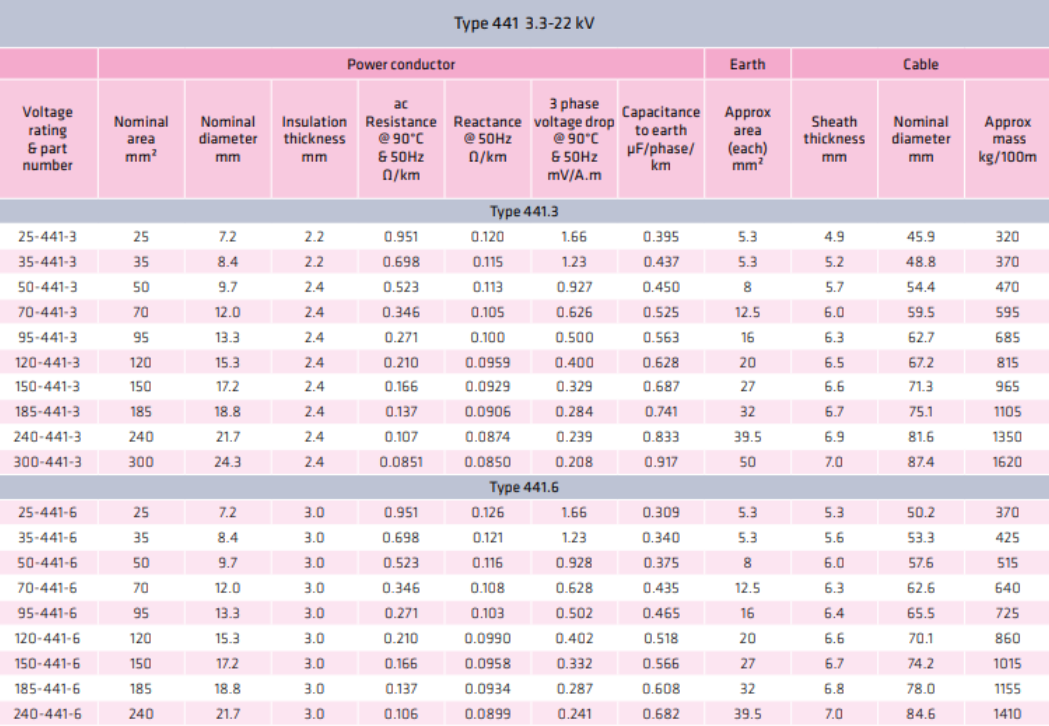
Task: Select the 'Earth' group header
Action: 747,64
